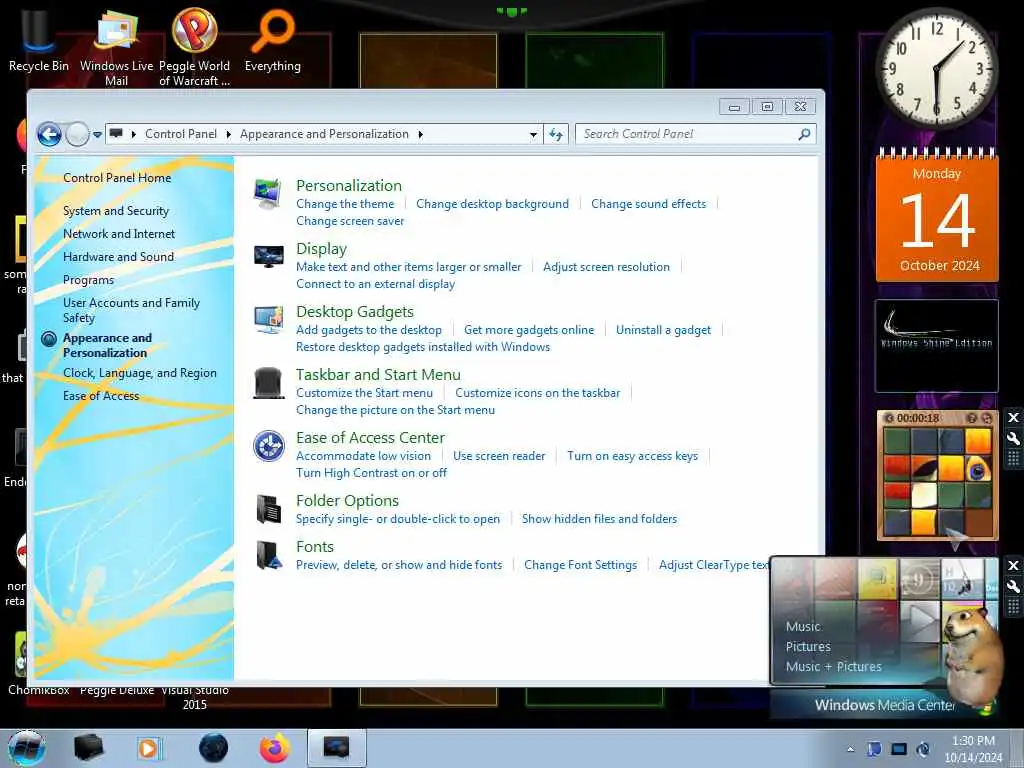Image resolution: width=1024 pixels, height=768 pixels.
Task: Open Programs category
Action: 88,280
